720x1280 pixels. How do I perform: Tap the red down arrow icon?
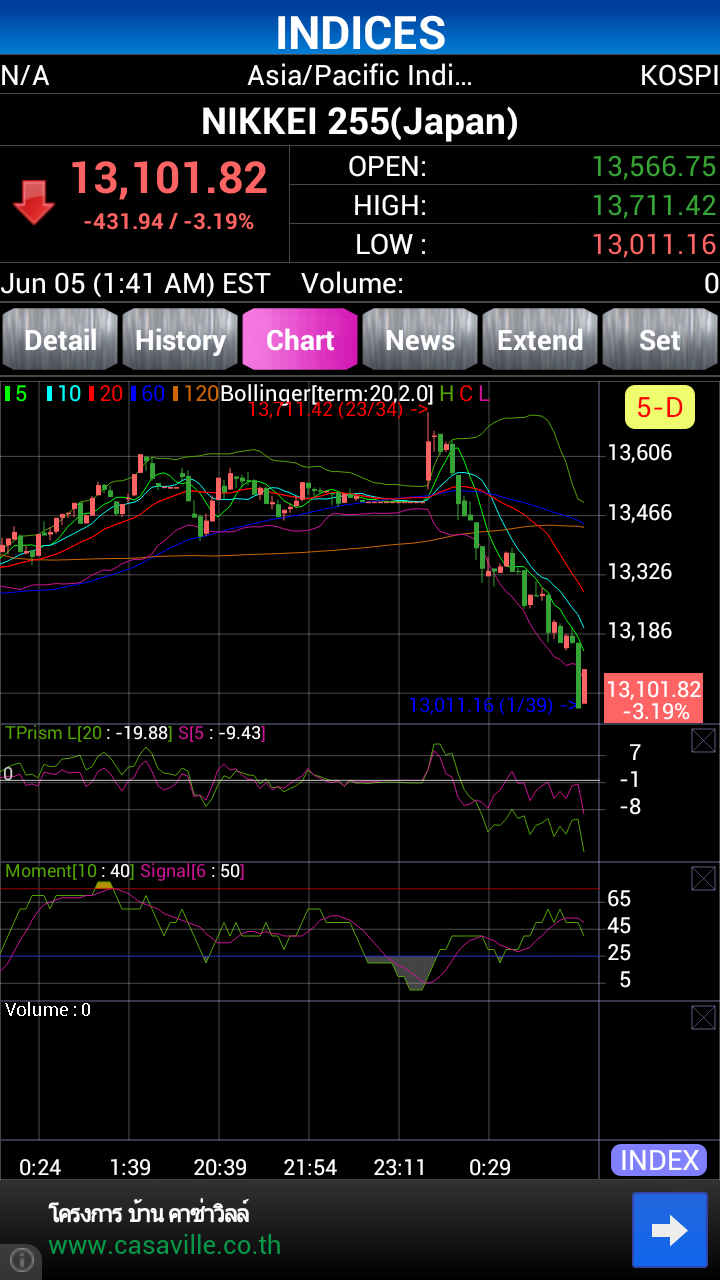[34, 202]
